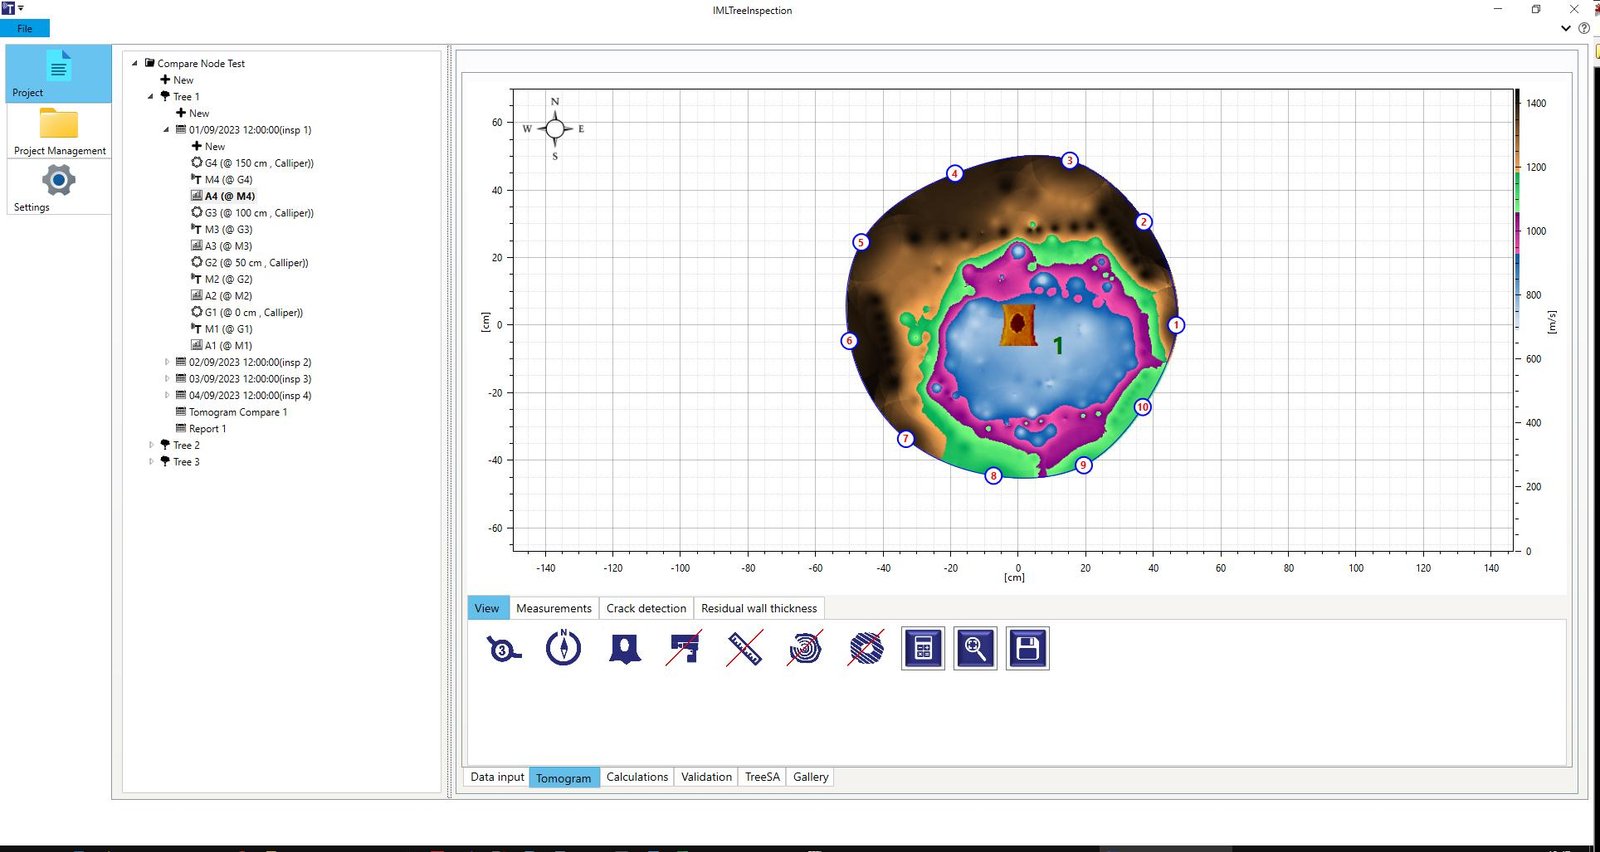This screenshot has height=852, width=1600.
Task: Open the calculator button in View toolbar
Action: click(923, 649)
